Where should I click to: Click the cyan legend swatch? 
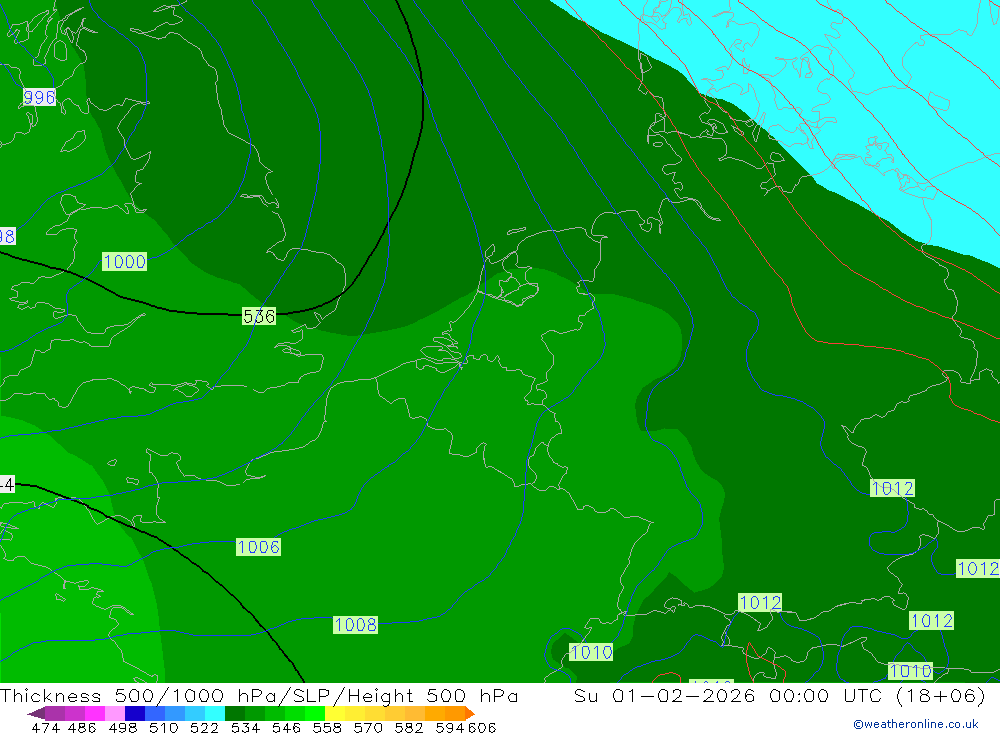pos(215,713)
